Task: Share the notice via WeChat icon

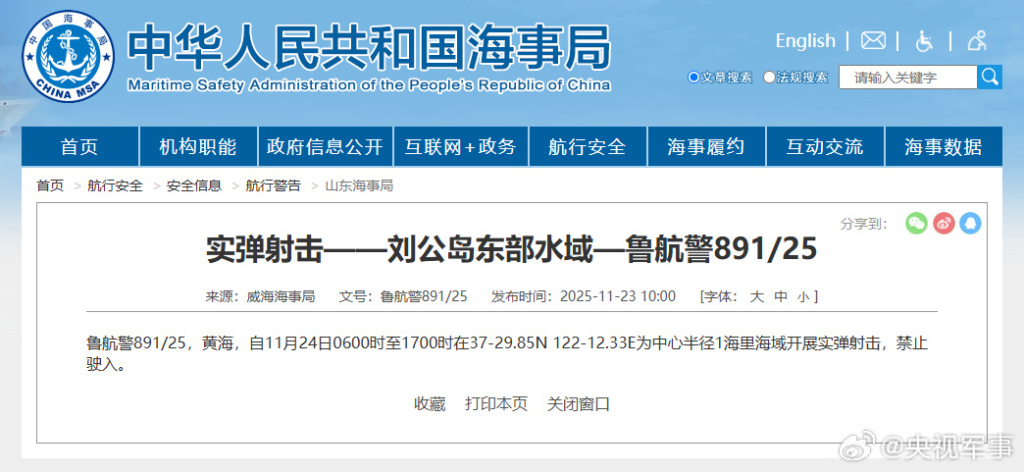Action: (x=916, y=223)
